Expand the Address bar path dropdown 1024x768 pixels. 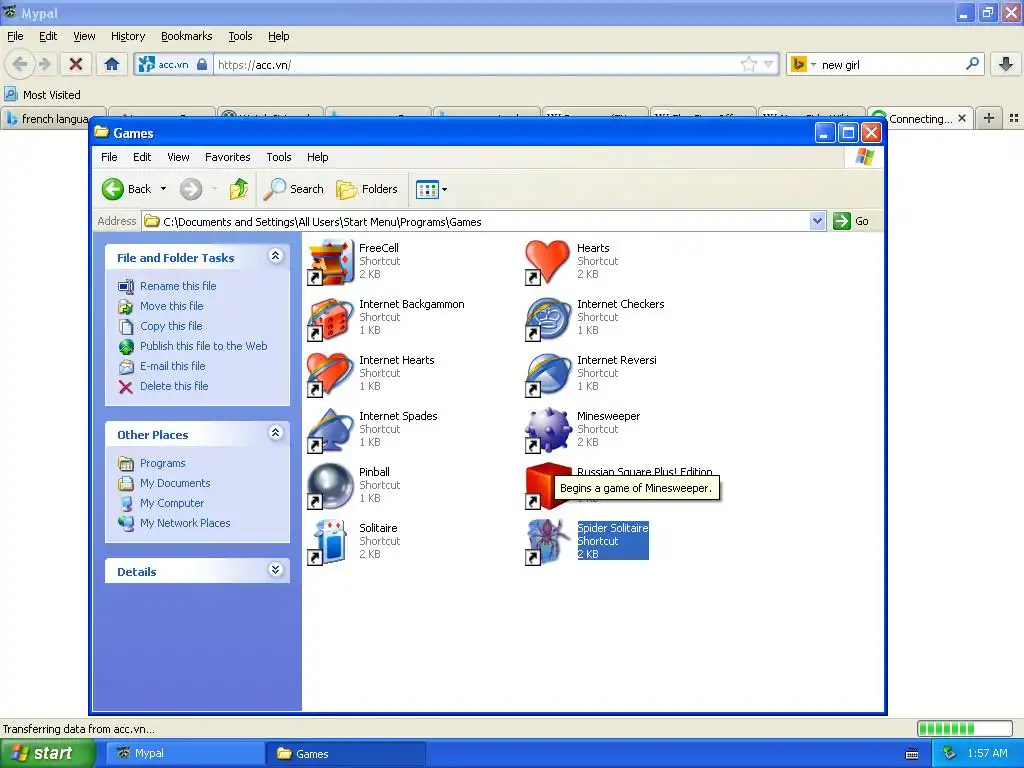817,221
